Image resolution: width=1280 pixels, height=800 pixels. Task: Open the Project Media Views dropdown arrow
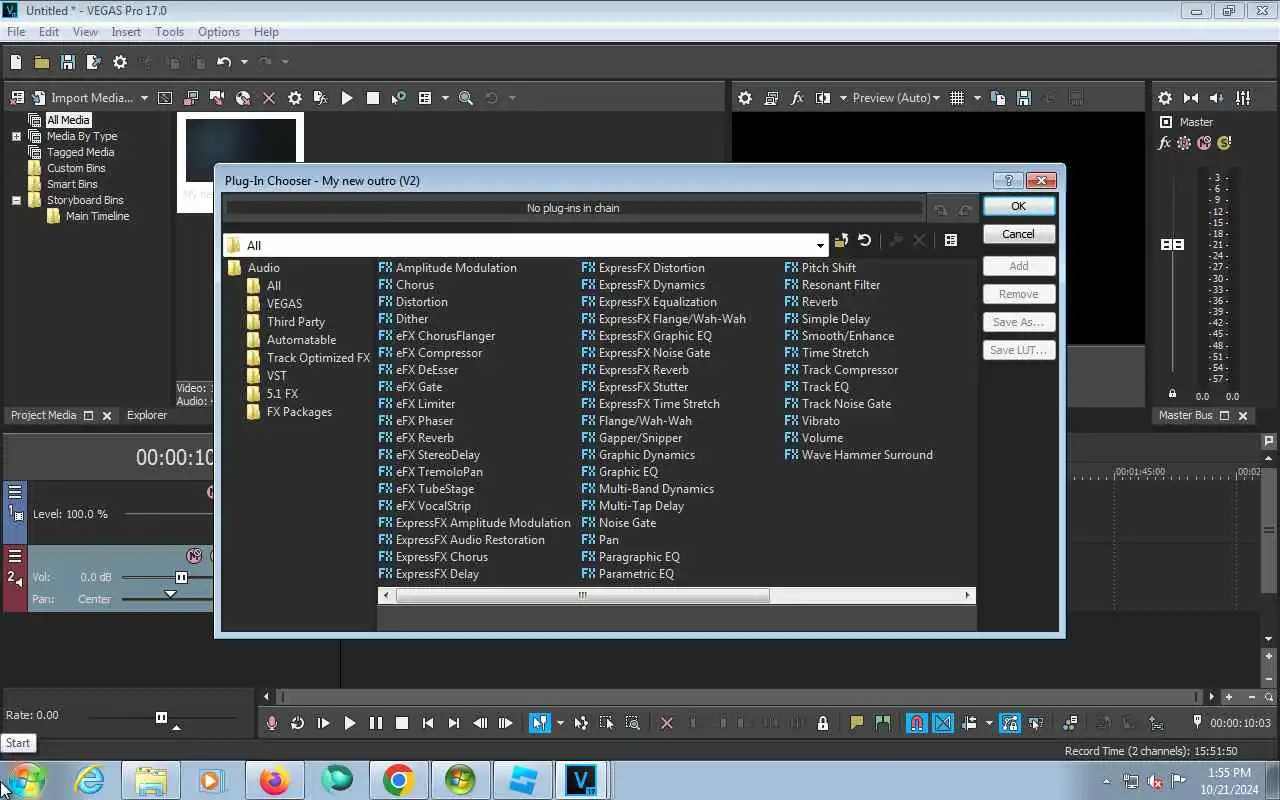443,98
